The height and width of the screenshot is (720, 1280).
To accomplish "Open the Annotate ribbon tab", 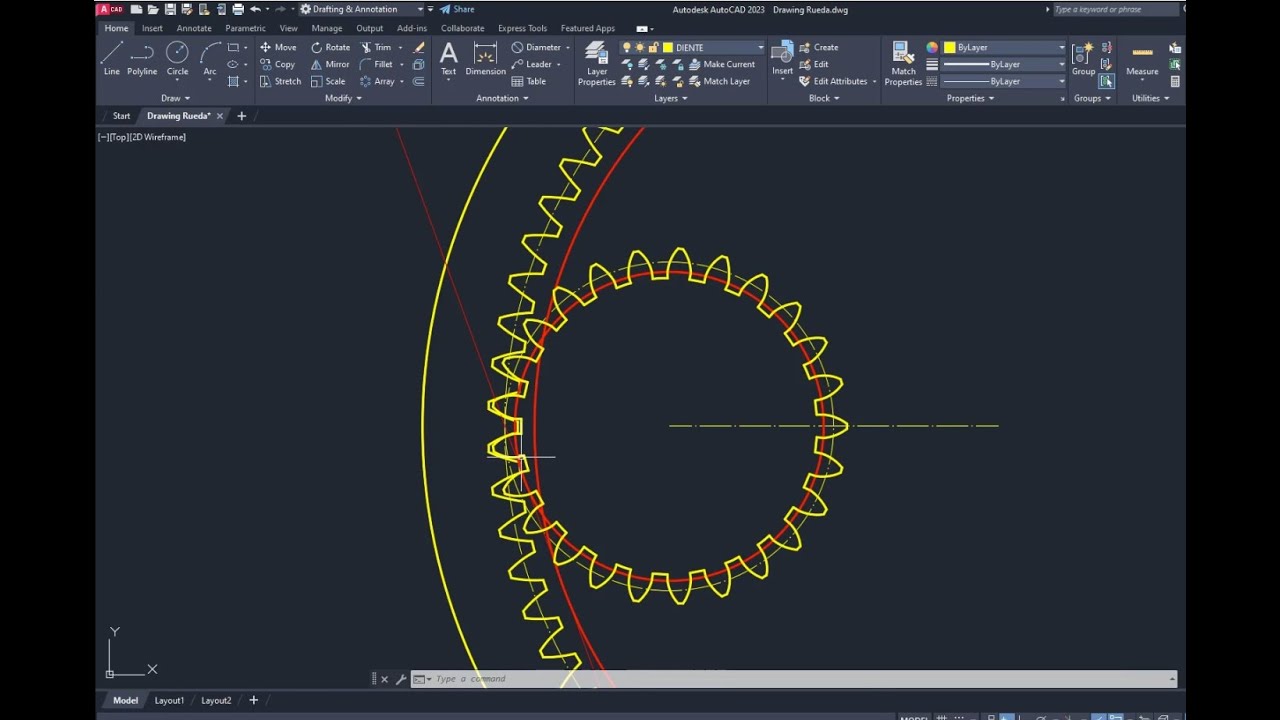I will click(x=194, y=28).
